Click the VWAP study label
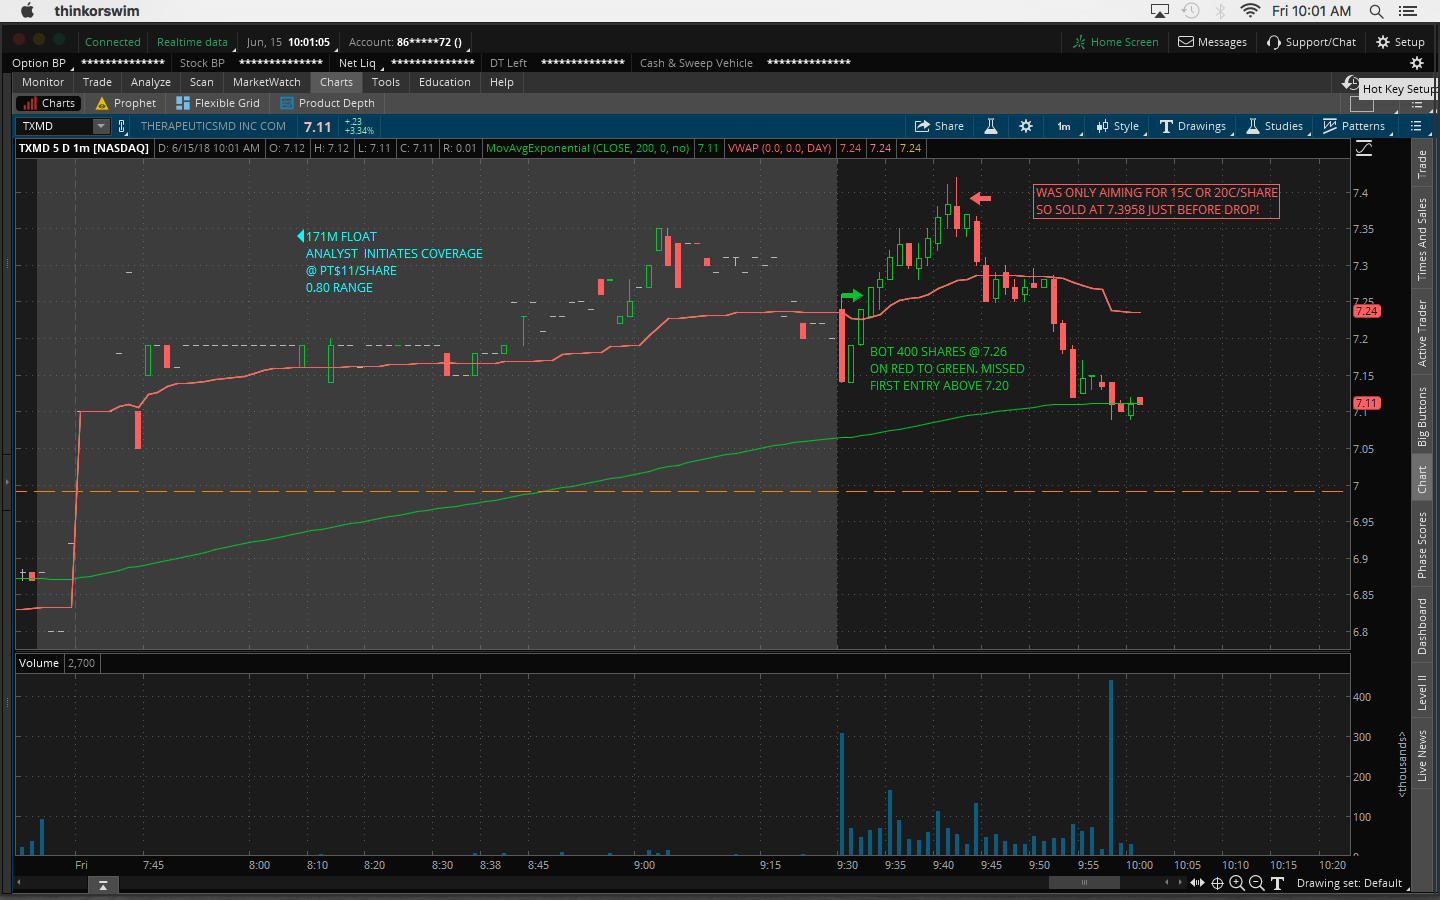This screenshot has width=1440, height=900. [780, 148]
